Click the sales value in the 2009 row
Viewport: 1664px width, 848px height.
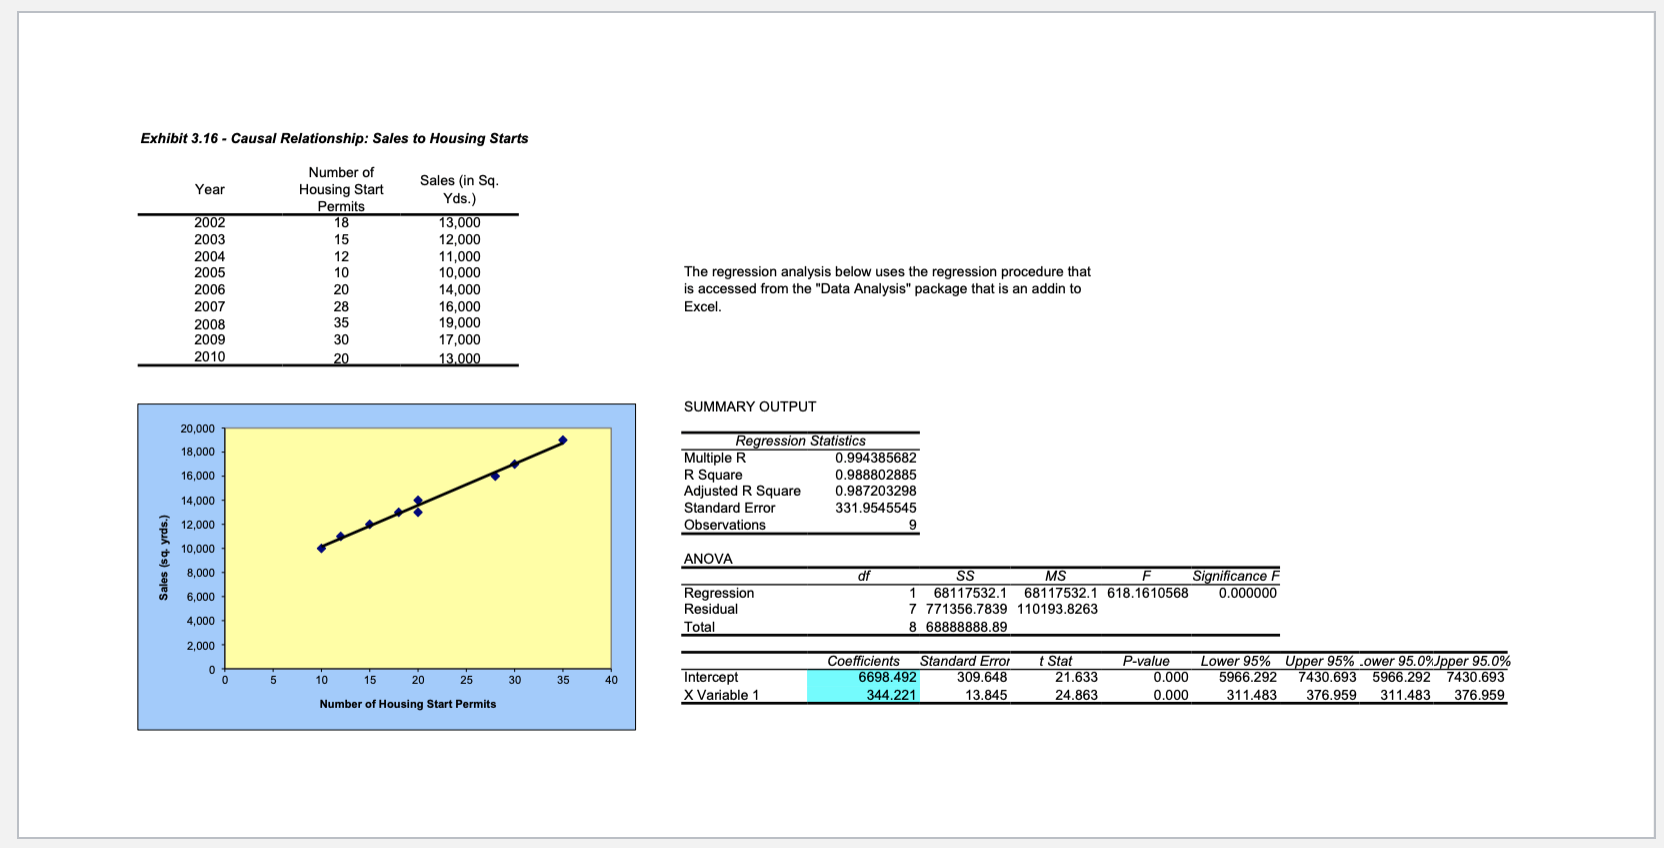[460, 340]
